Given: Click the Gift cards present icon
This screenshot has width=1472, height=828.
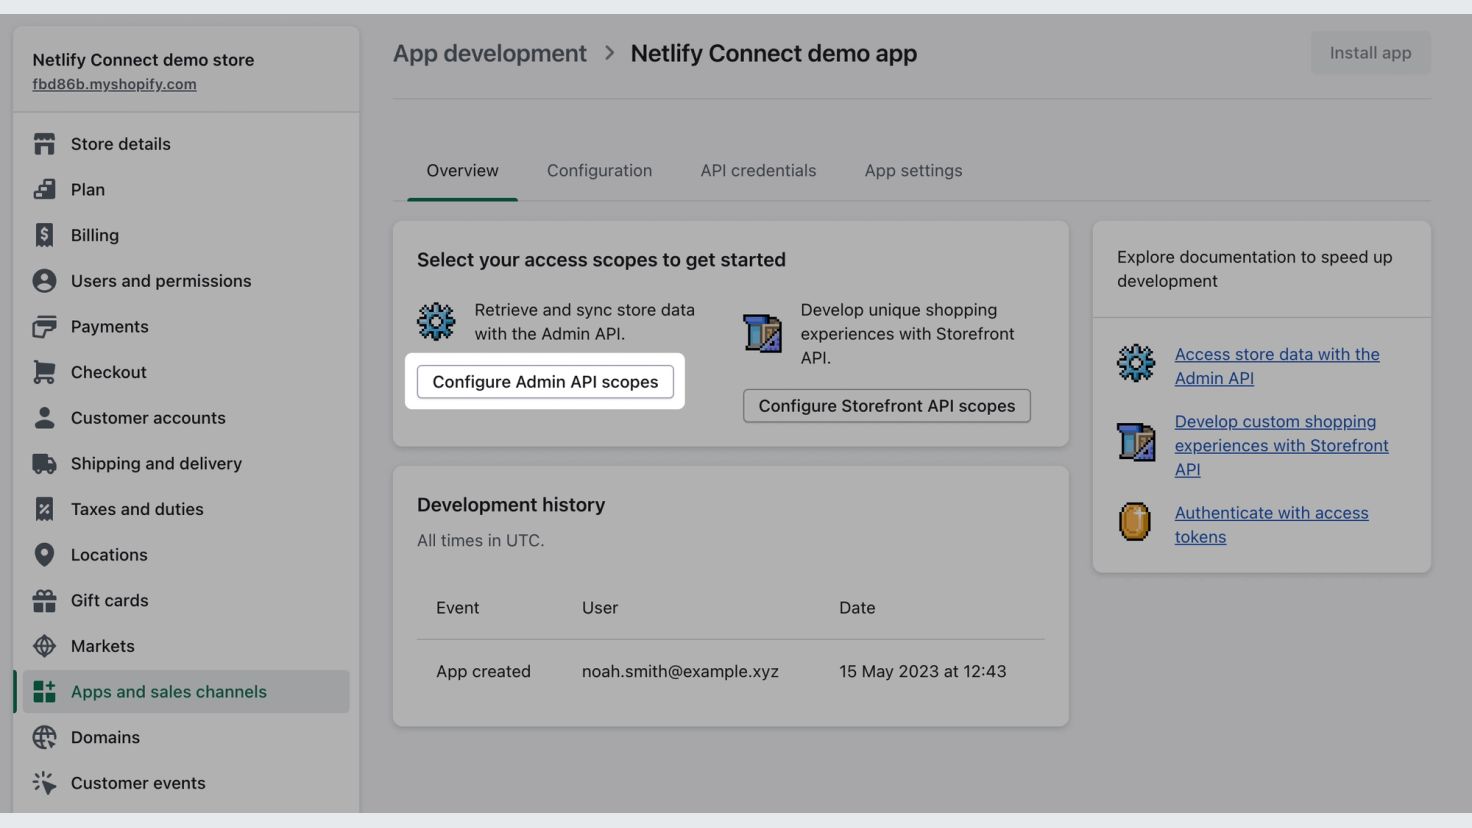Looking at the screenshot, I should [x=44, y=600].
